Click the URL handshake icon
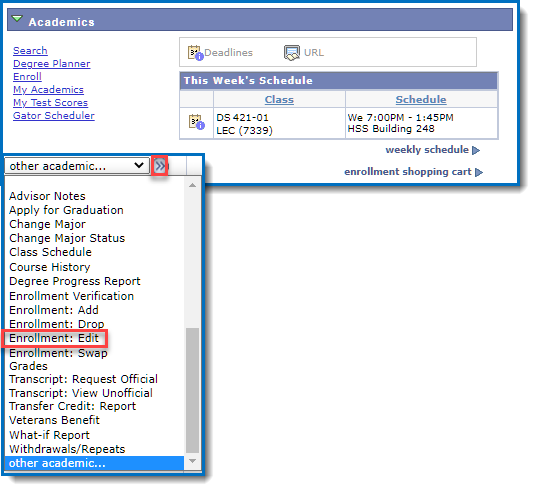Image resolution: width=535 pixels, height=491 pixels. point(292,53)
